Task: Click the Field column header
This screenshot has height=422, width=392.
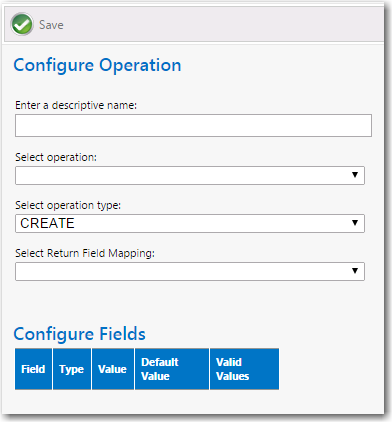Action: [x=33, y=369]
